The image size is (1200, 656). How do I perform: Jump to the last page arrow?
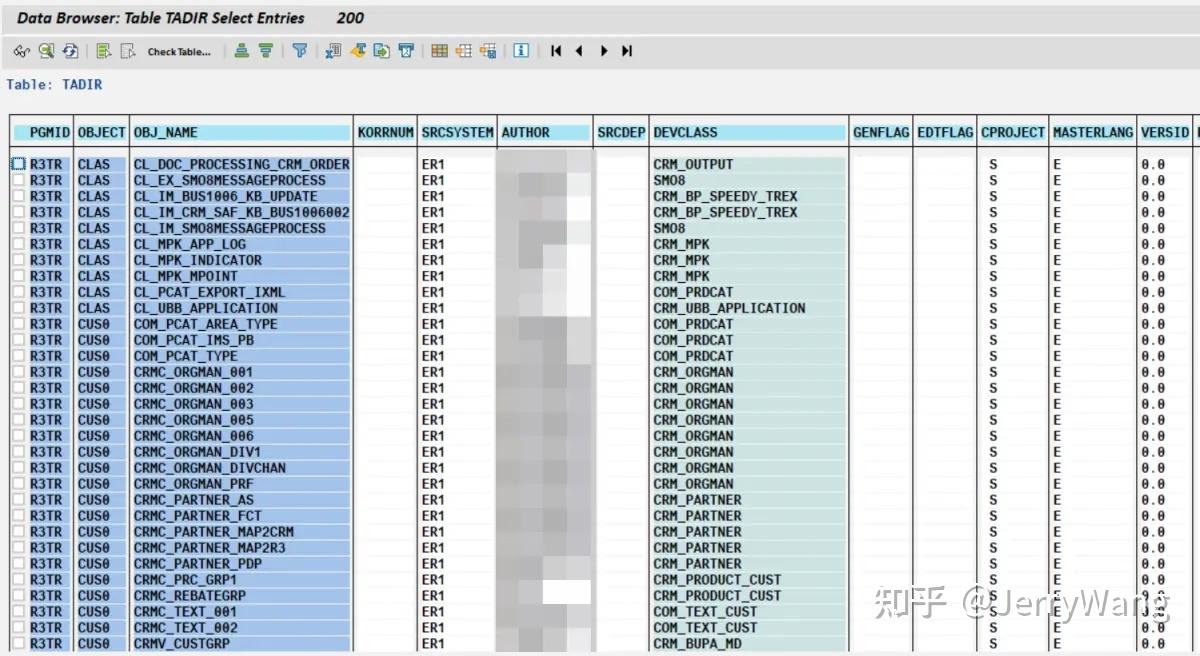point(627,51)
